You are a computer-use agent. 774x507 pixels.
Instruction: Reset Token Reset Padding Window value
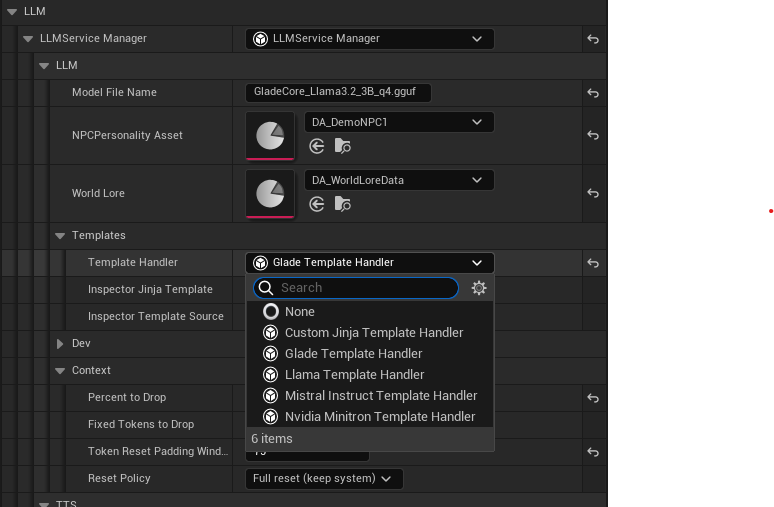click(593, 452)
